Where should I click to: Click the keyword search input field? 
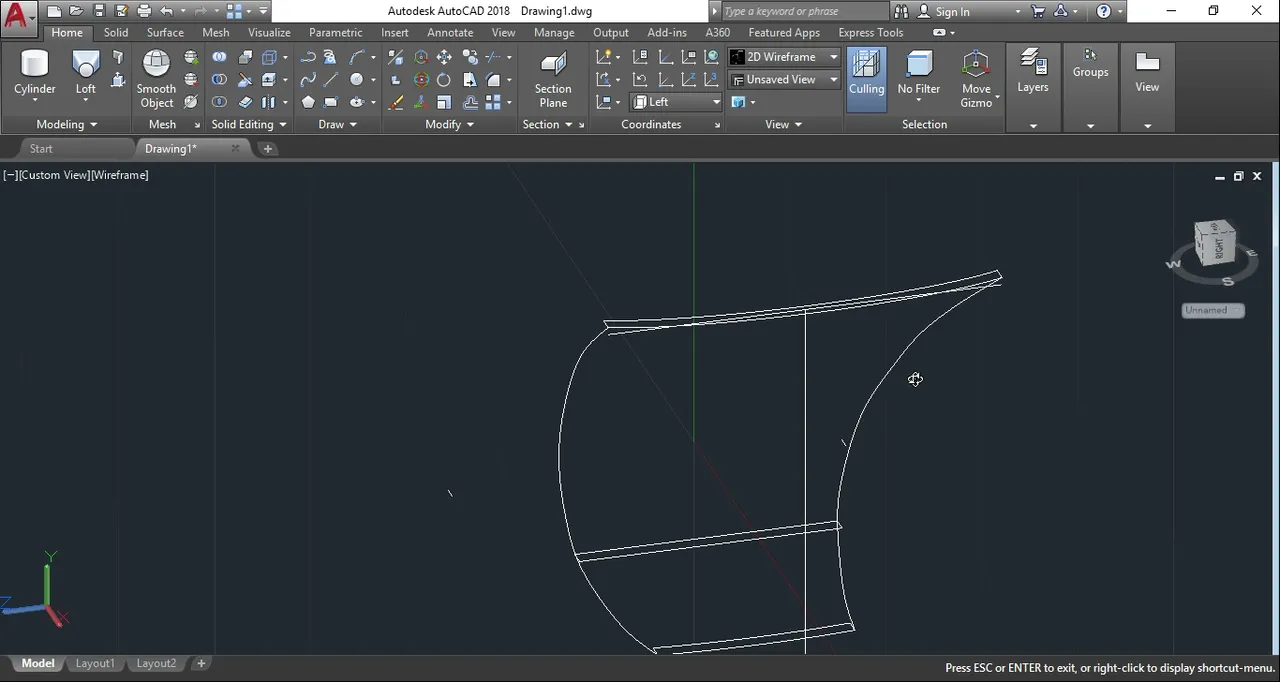(x=804, y=11)
